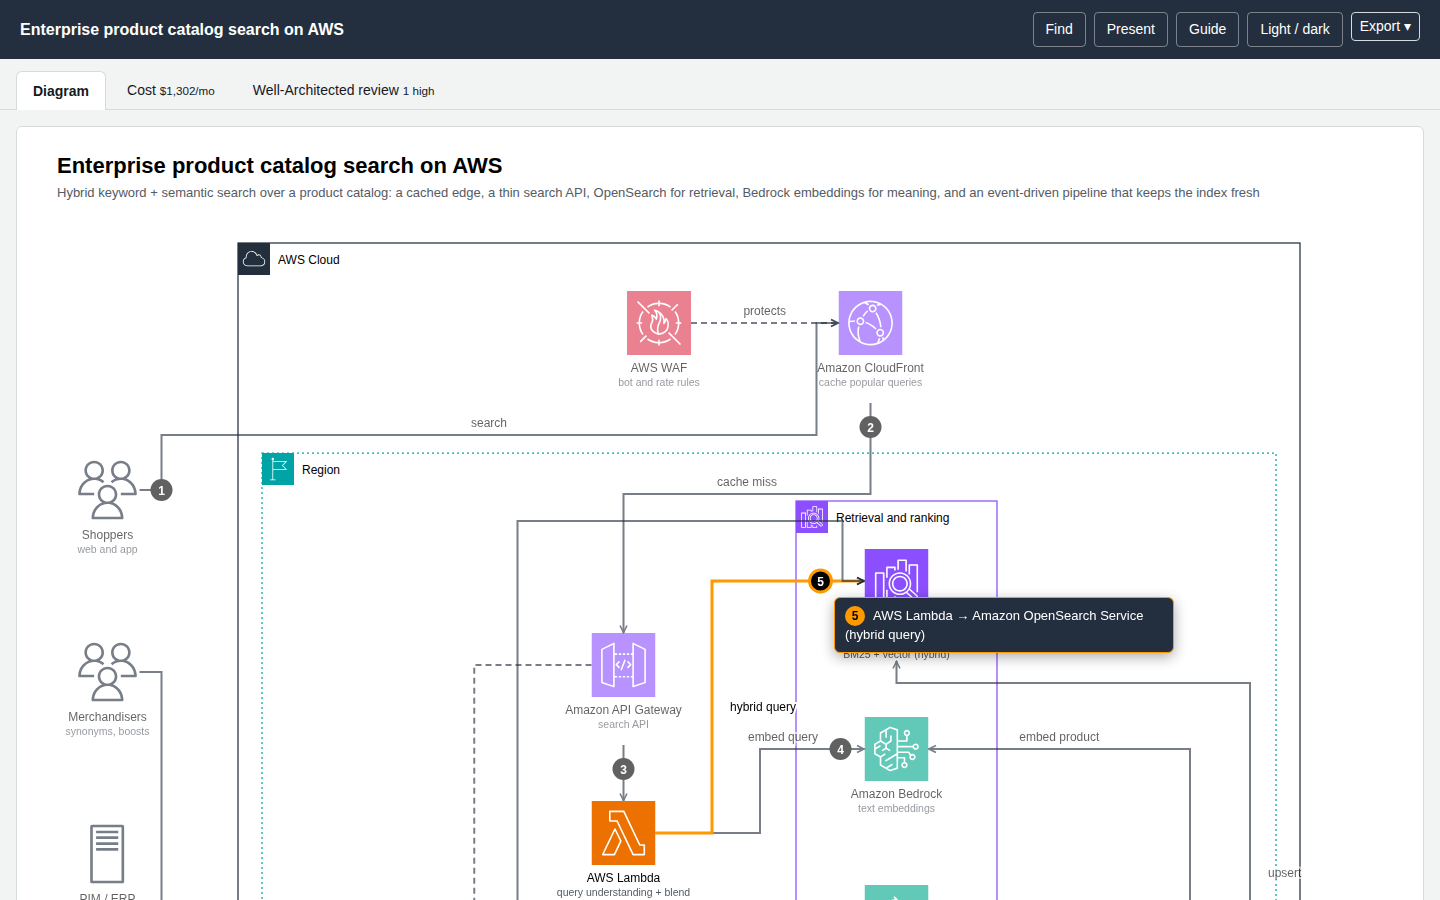The width and height of the screenshot is (1440, 900).
Task: Click the 'hybrid query' edge label
Action: (763, 707)
